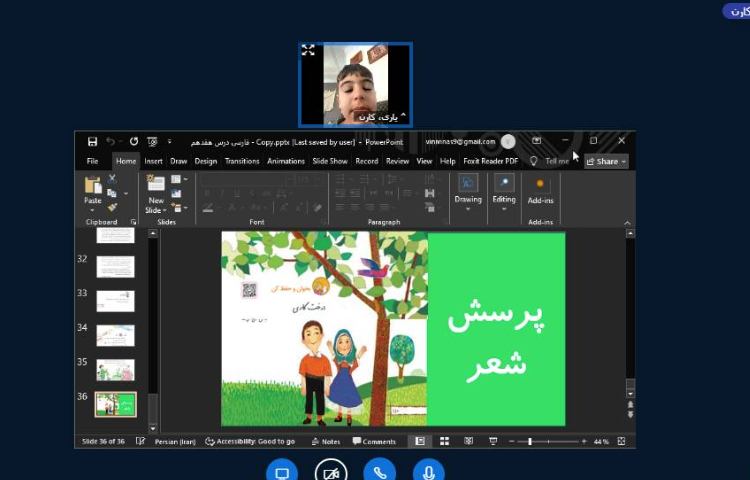This screenshot has width=750, height=480.
Task: Click the zoom in plus button
Action: pos(584,442)
